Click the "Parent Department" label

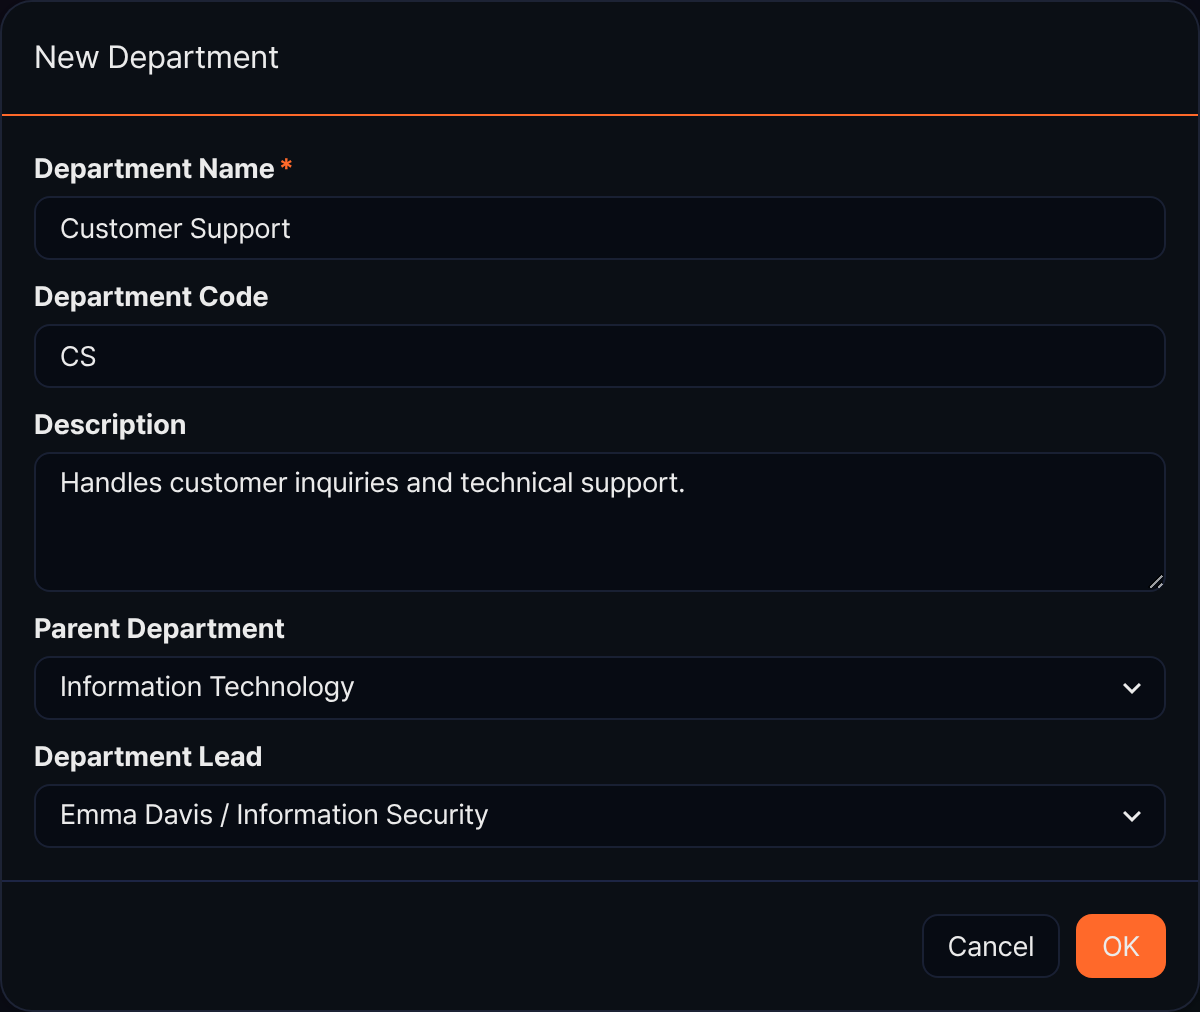point(159,629)
